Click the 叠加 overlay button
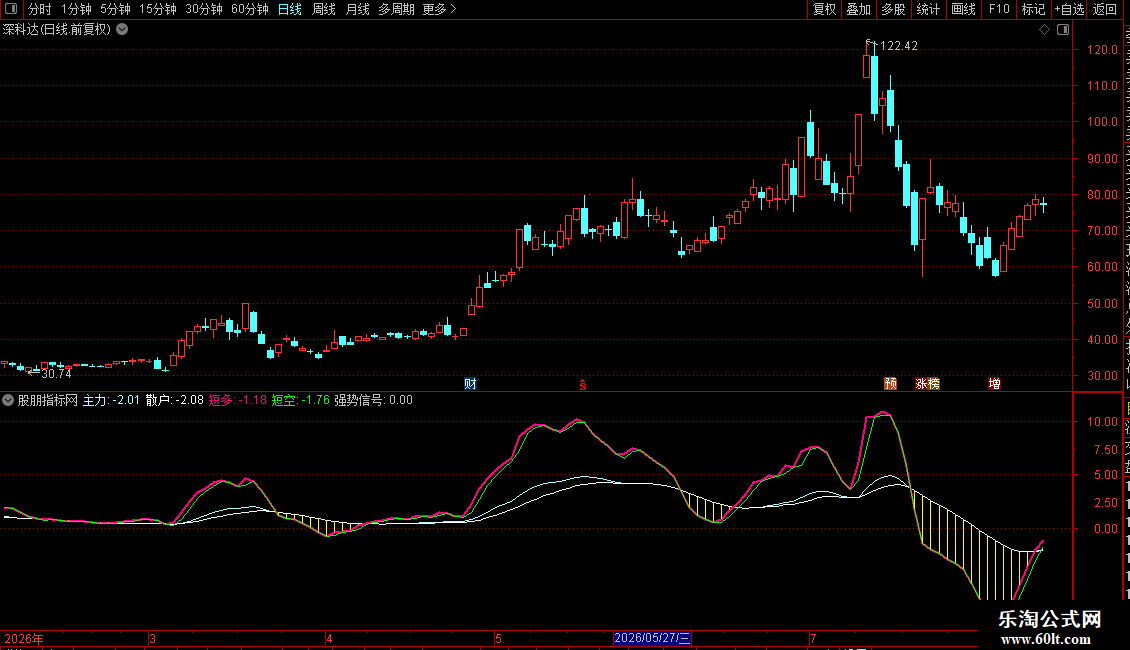 (x=858, y=9)
